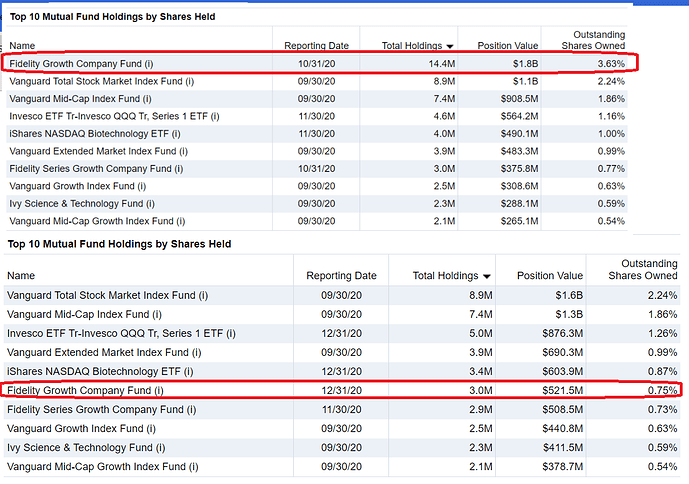Select the 0.87% outstanding shares cell
The image size is (689, 484).
(x=662, y=372)
